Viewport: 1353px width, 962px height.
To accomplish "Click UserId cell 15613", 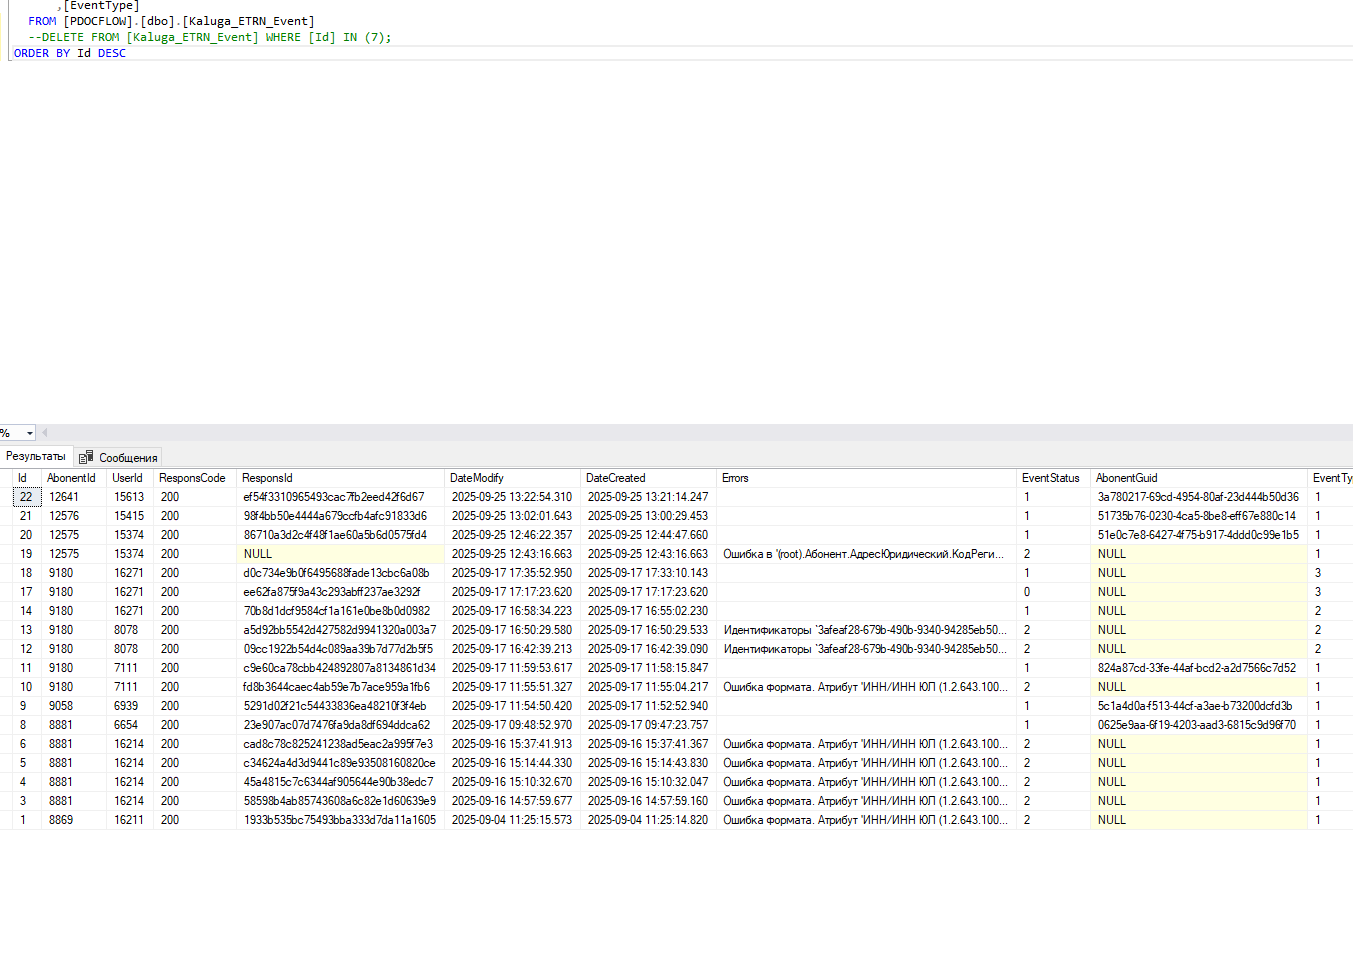I will coord(130,497).
